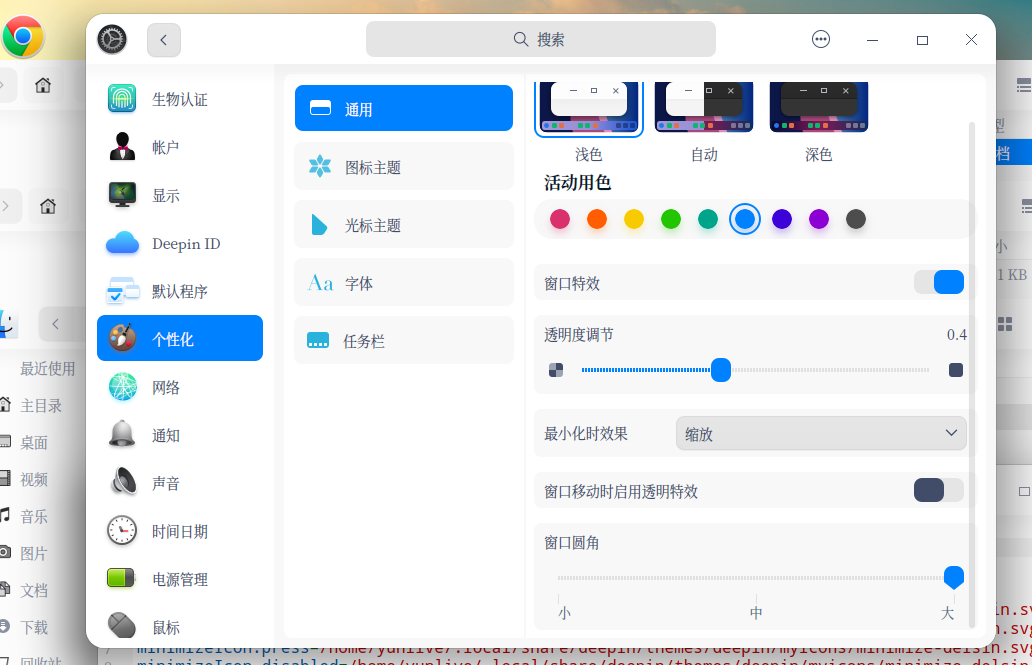Click the 搜索 search field
Image resolution: width=1032 pixels, height=665 pixels.
pyautogui.click(x=540, y=39)
